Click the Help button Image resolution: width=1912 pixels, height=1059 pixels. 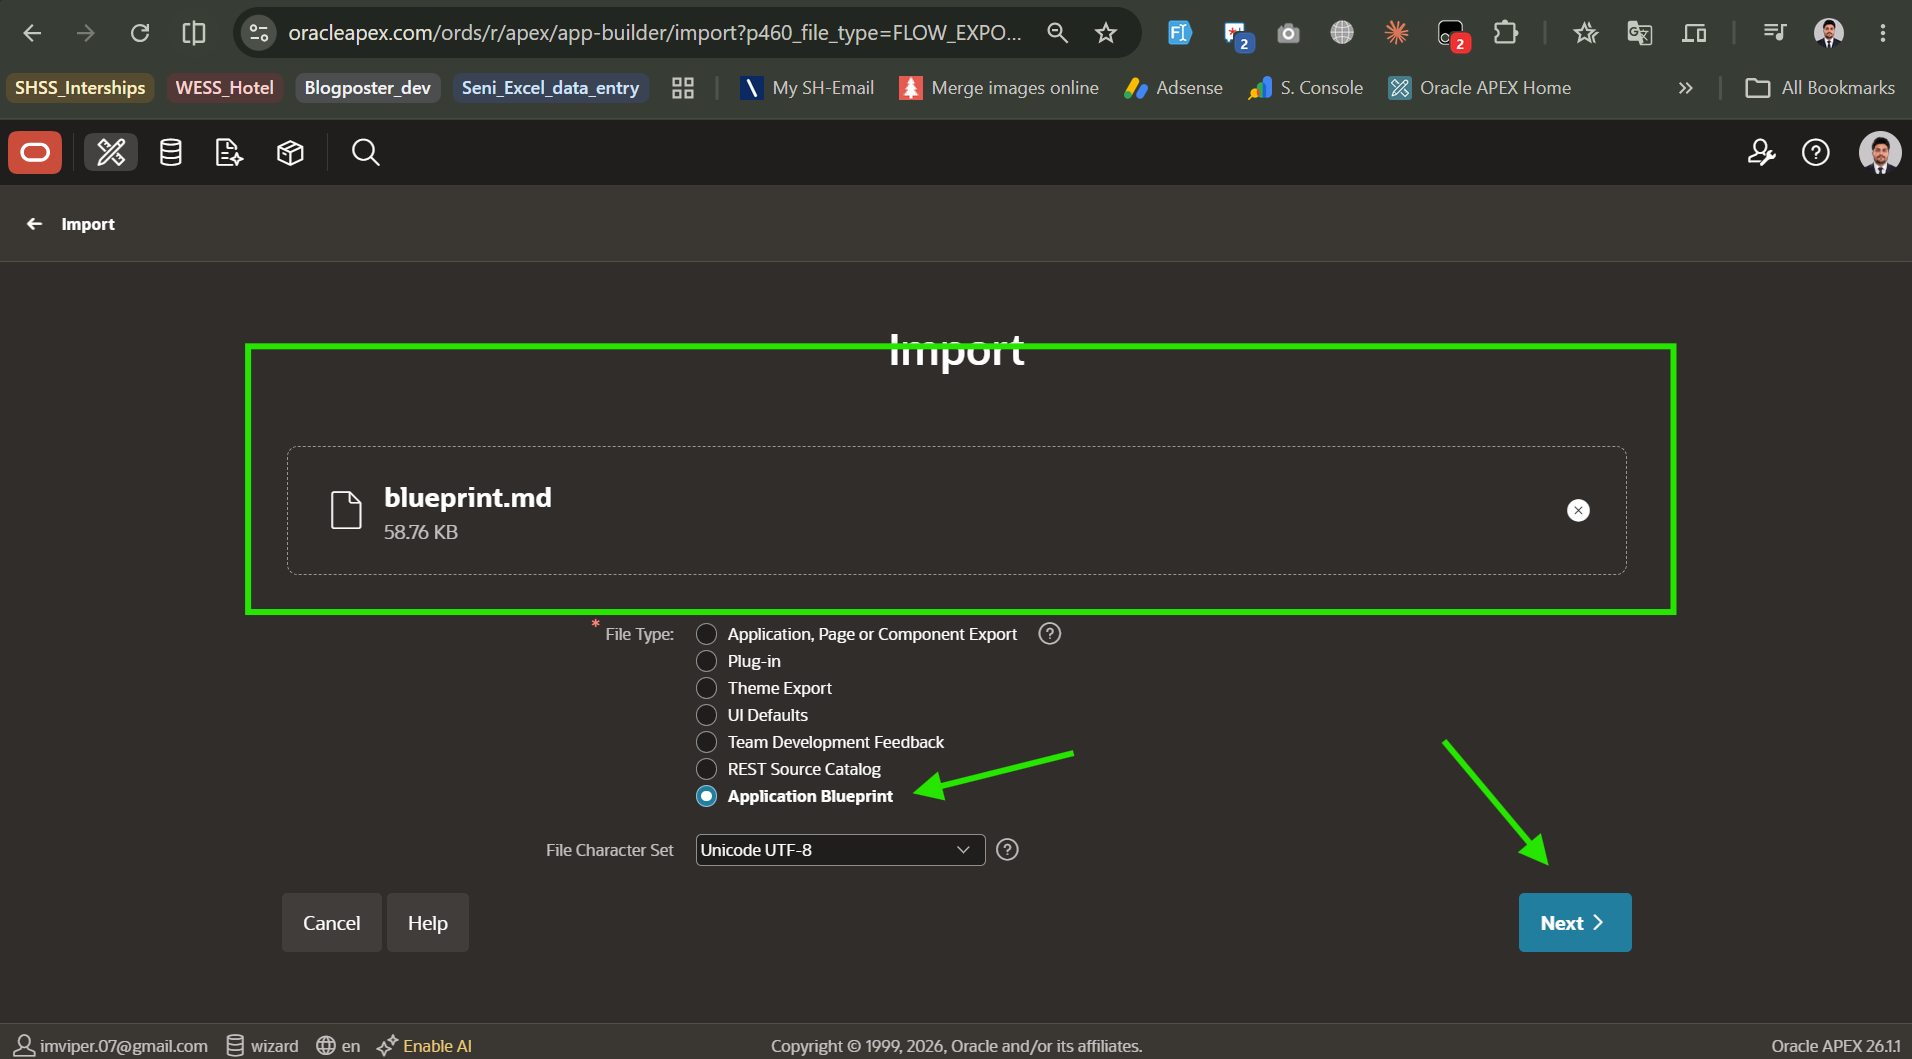(428, 922)
